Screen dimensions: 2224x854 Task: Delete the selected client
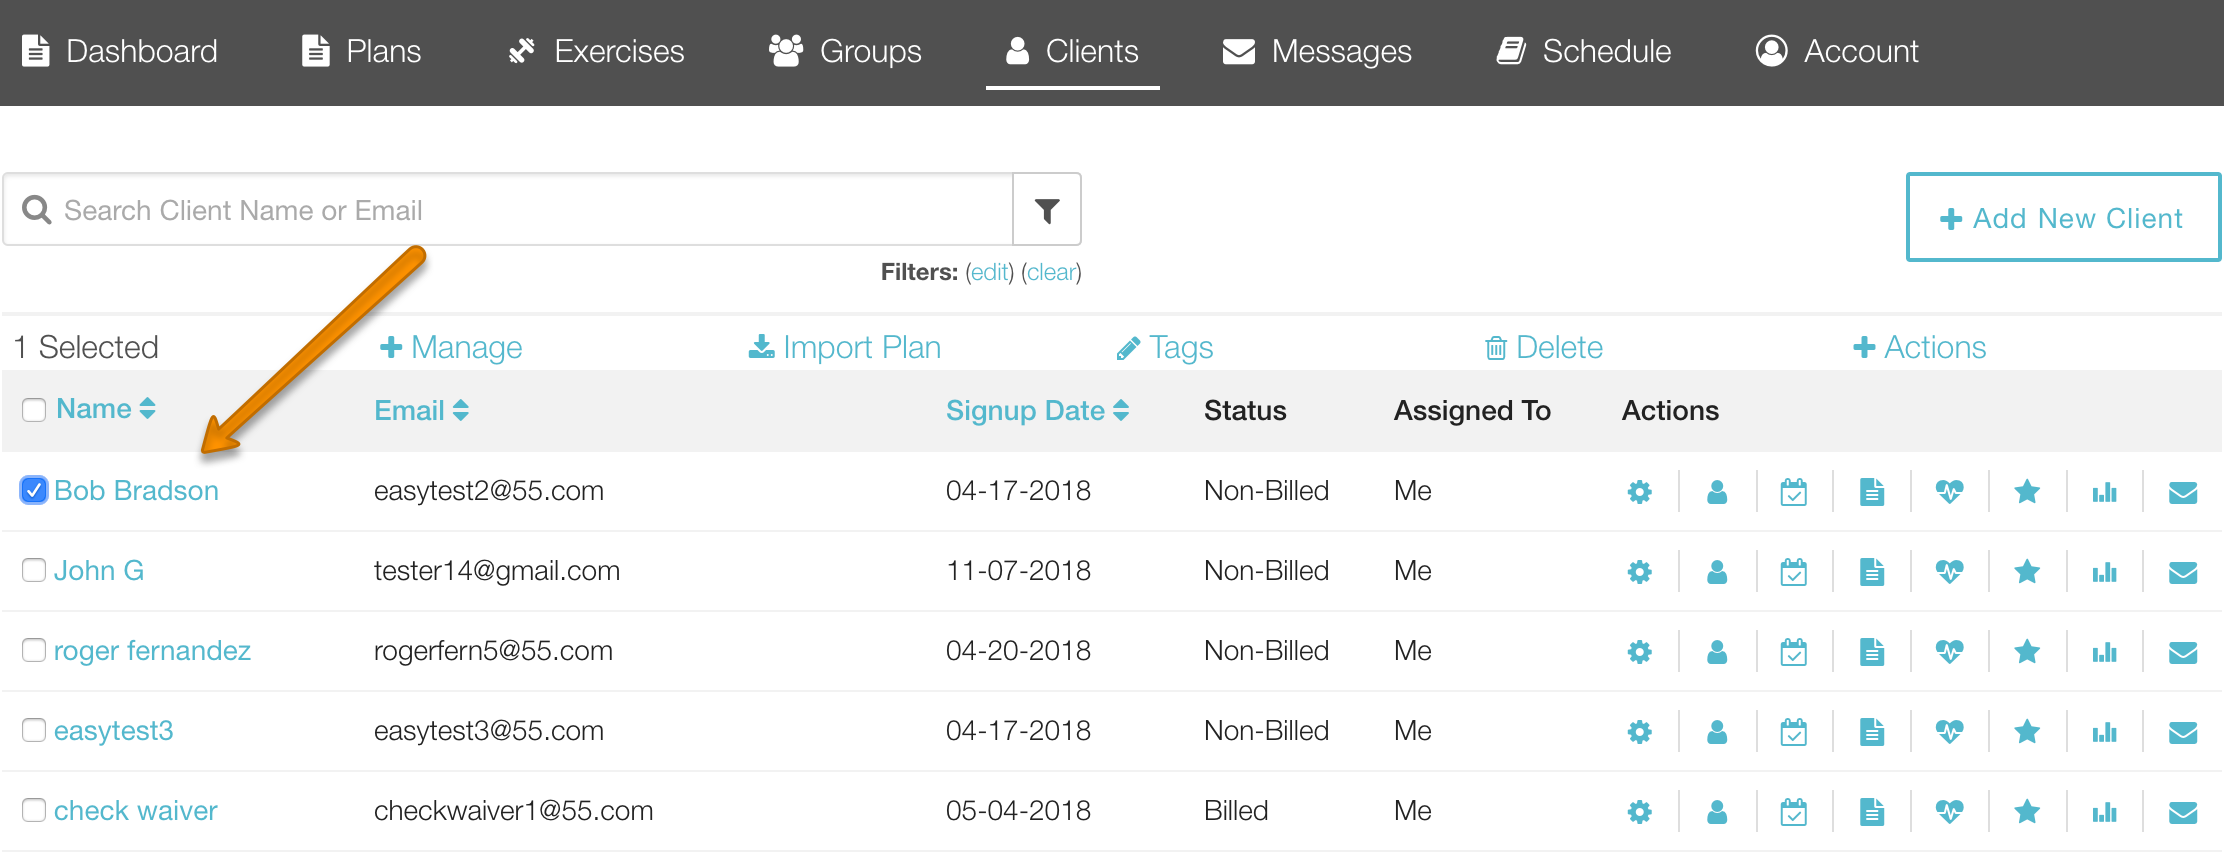[x=1543, y=347]
